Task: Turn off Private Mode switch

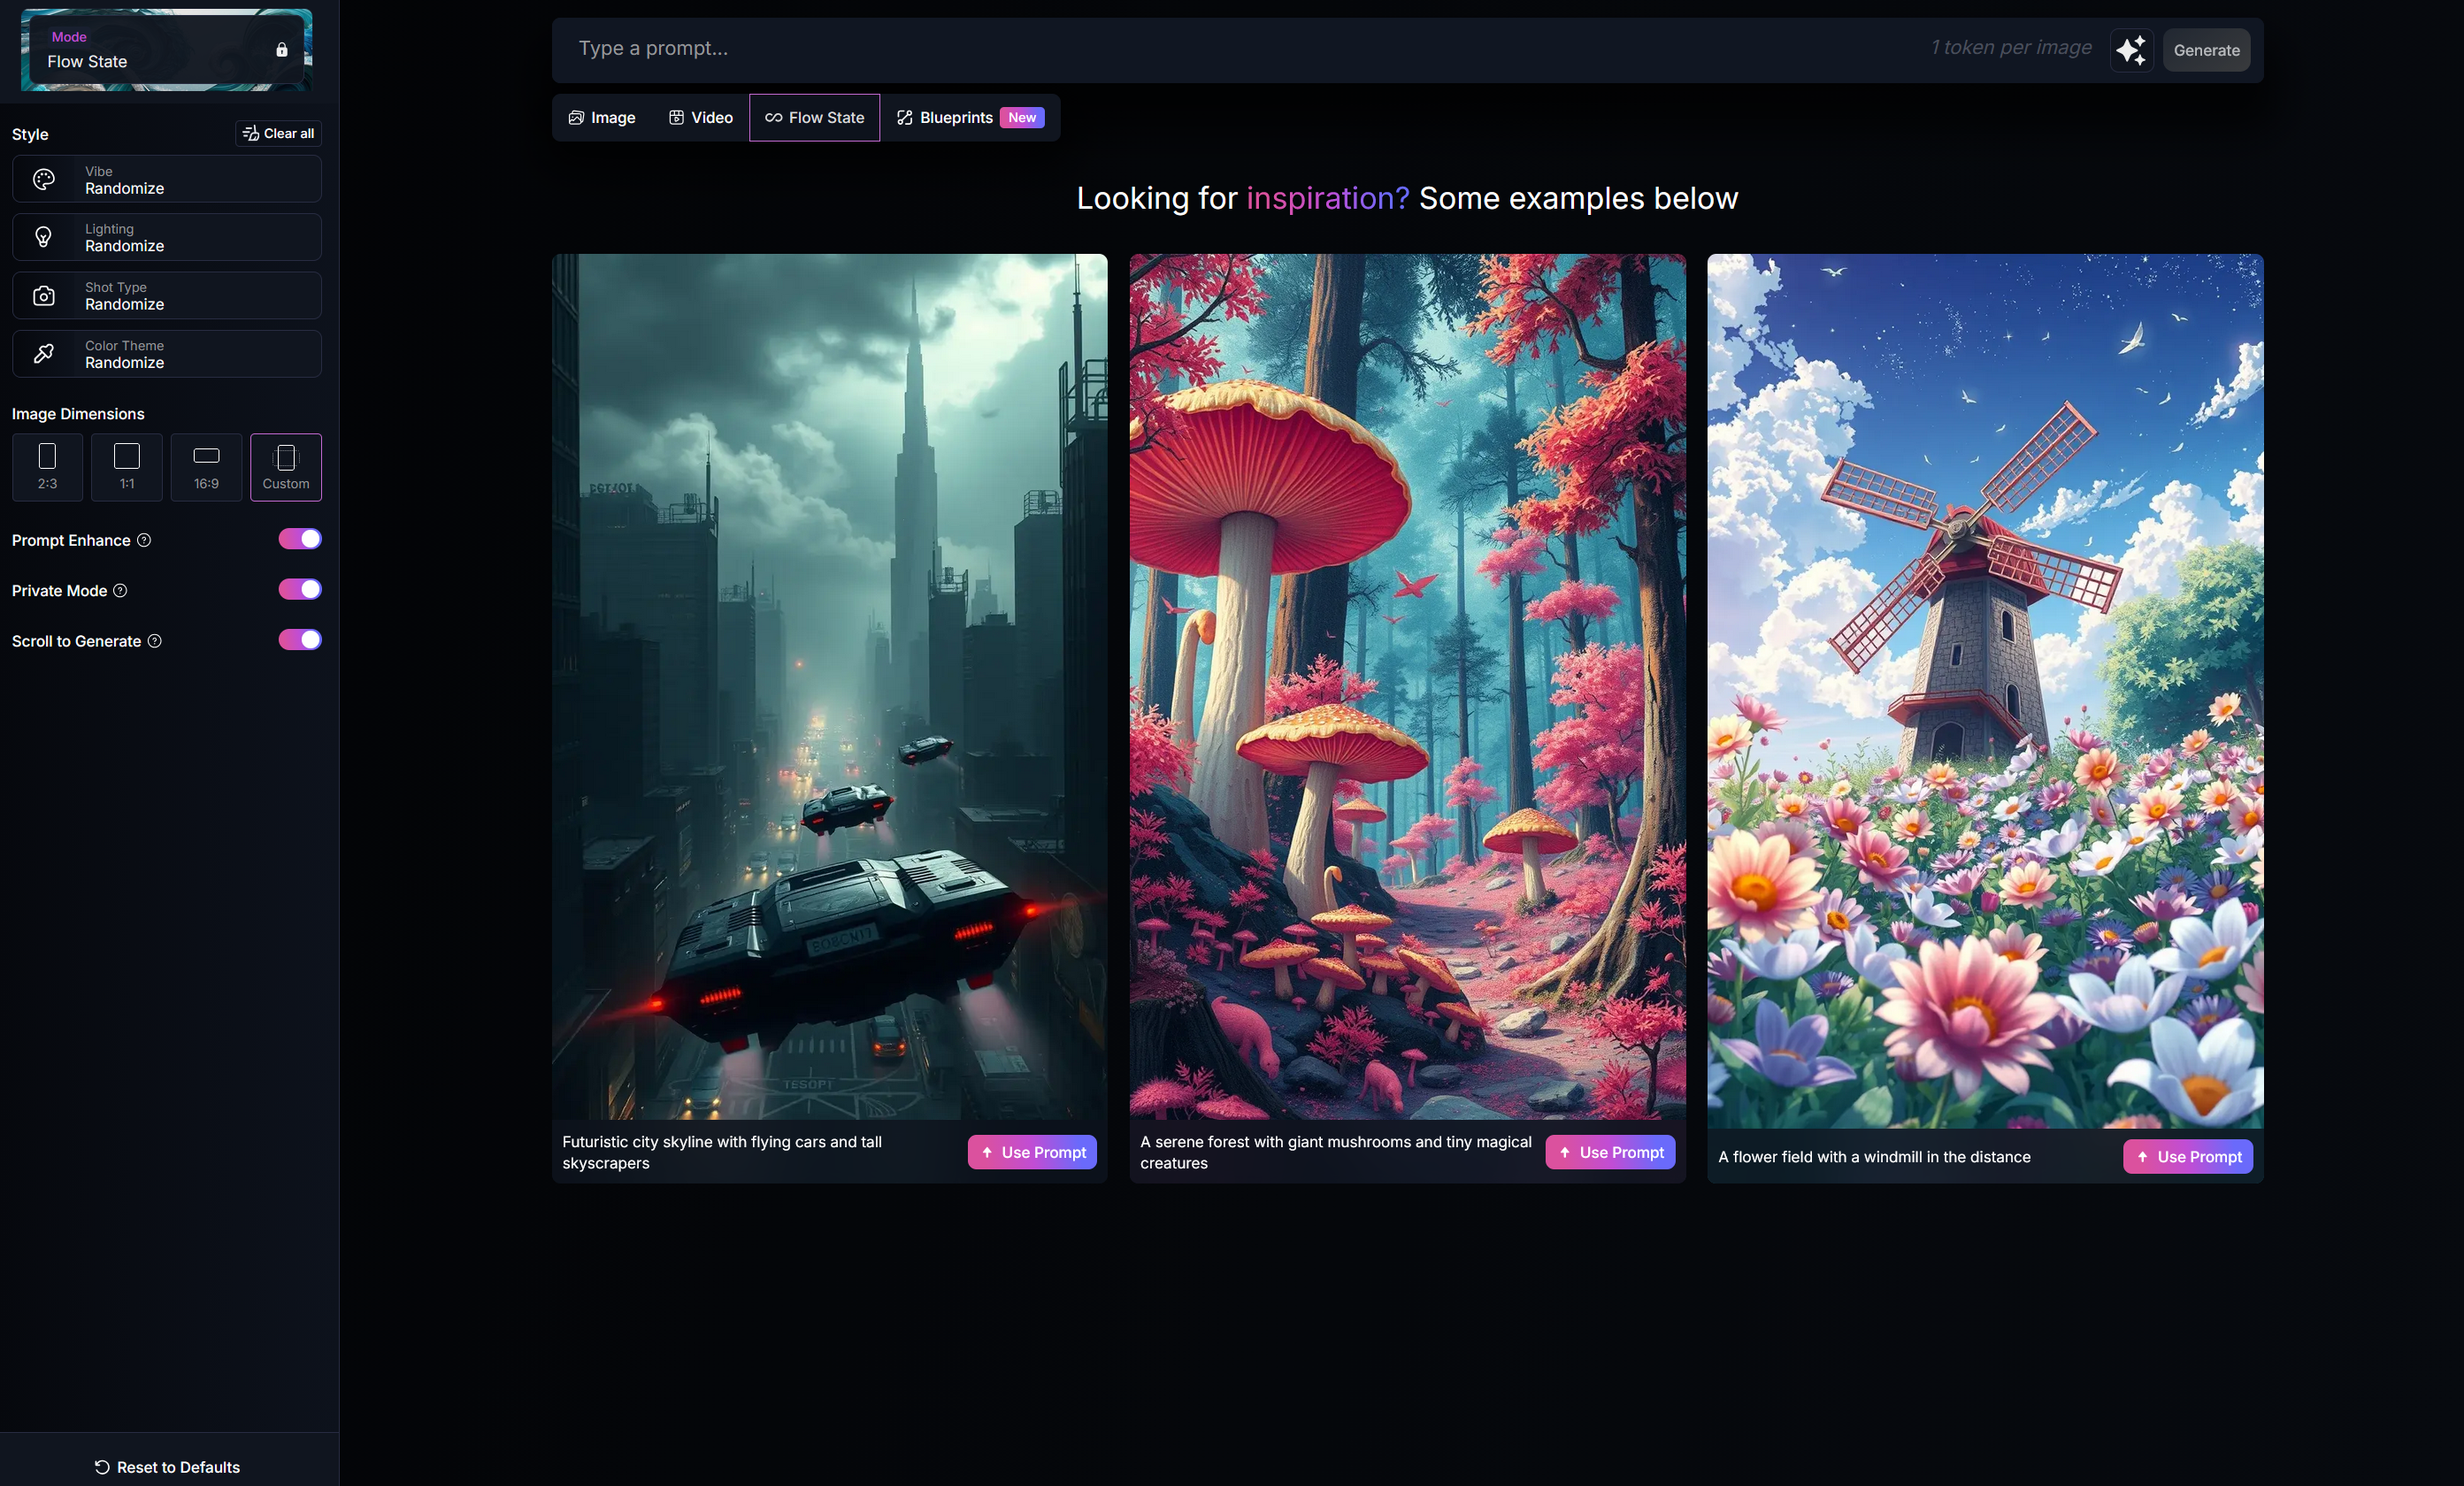Action: pyautogui.click(x=300, y=589)
